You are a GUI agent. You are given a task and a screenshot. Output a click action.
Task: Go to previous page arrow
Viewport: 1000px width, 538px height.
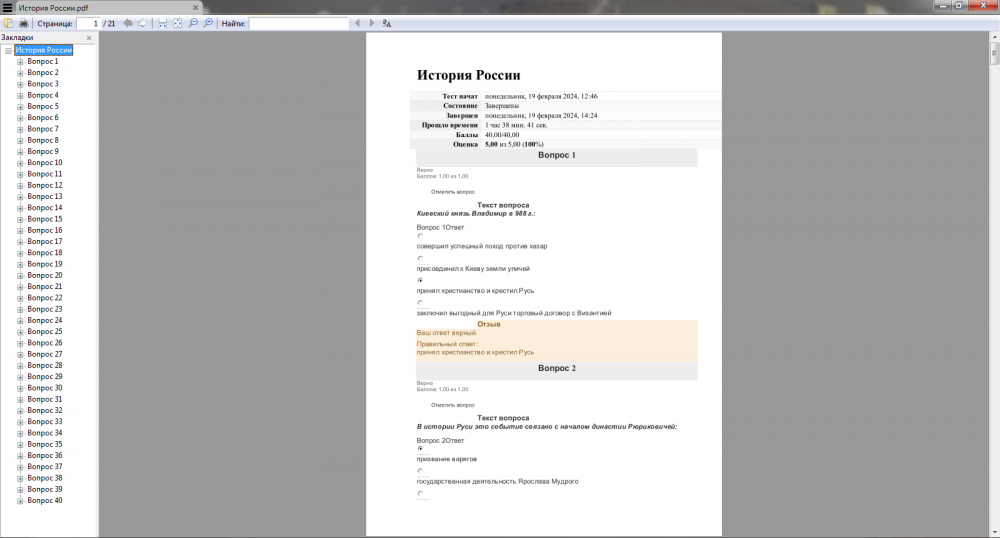[x=128, y=23]
